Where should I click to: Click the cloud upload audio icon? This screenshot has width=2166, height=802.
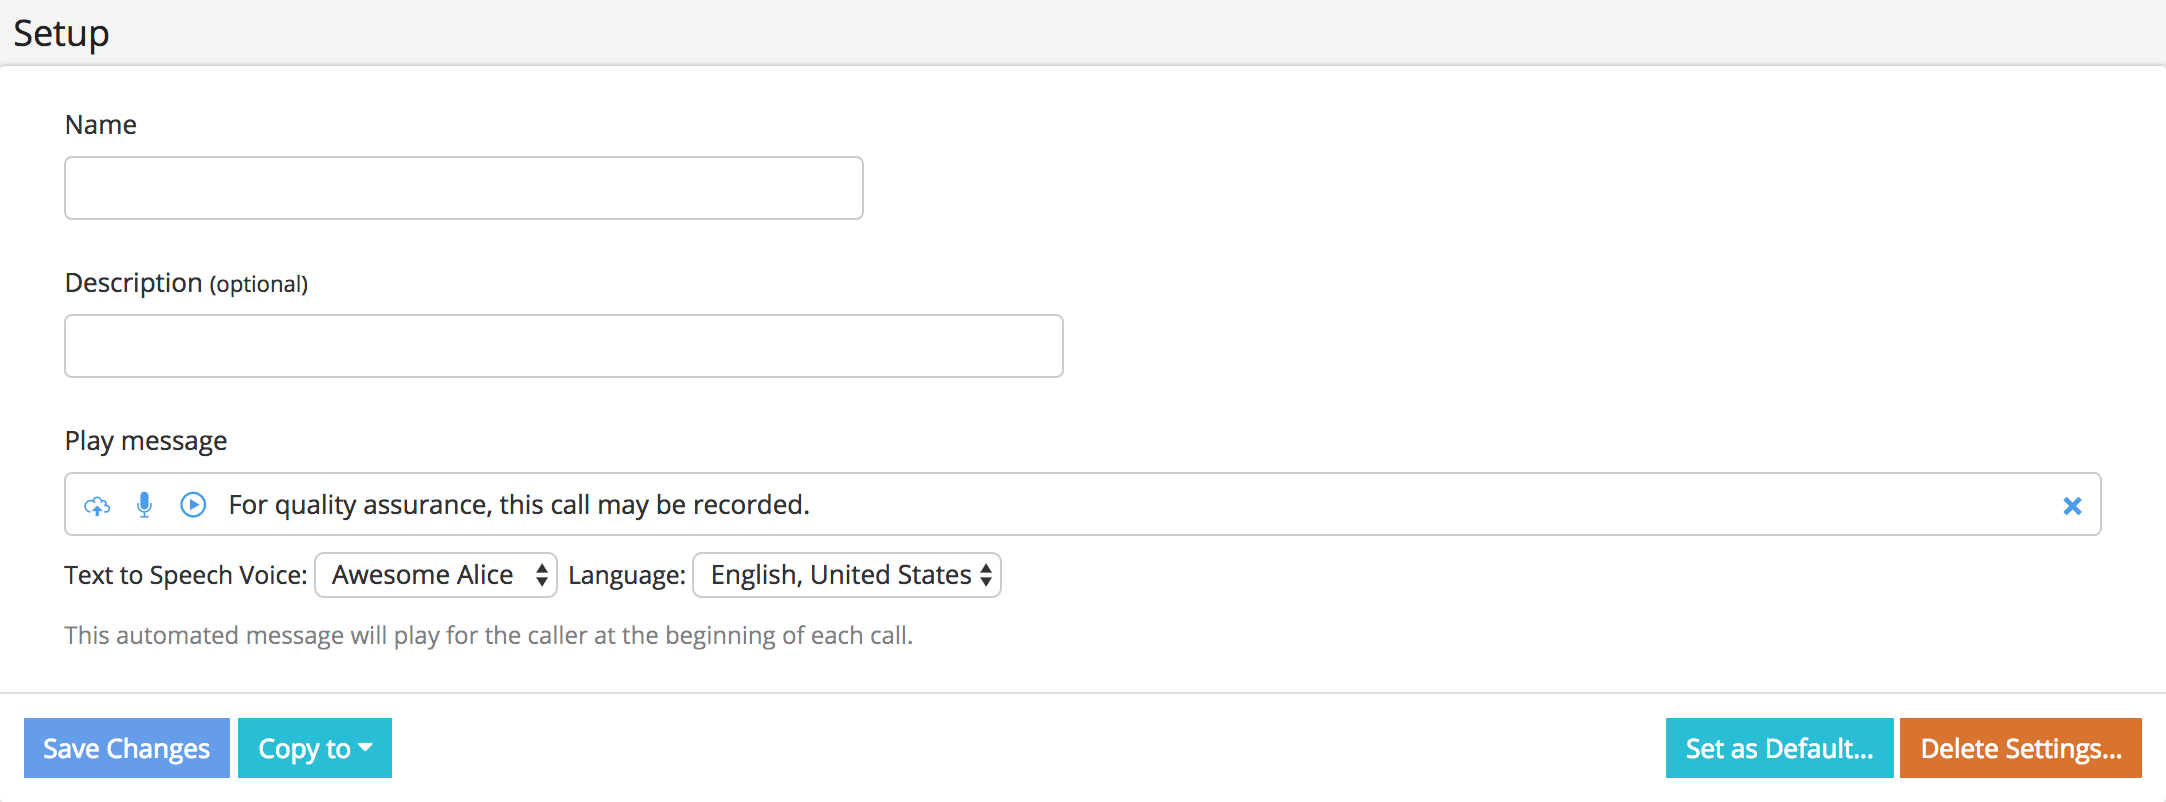click(97, 506)
